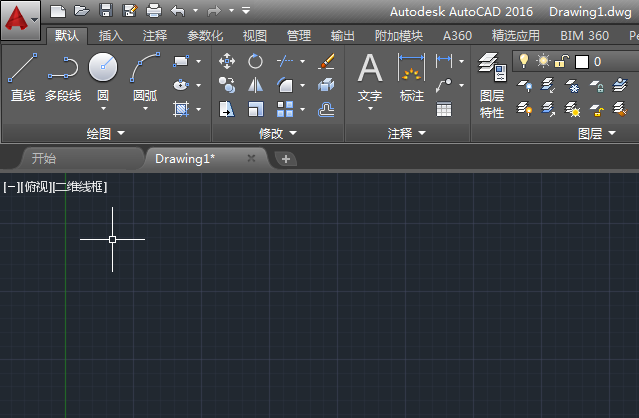The image size is (639, 418).
Task: Insert a table using Table icon
Action: click(x=443, y=109)
